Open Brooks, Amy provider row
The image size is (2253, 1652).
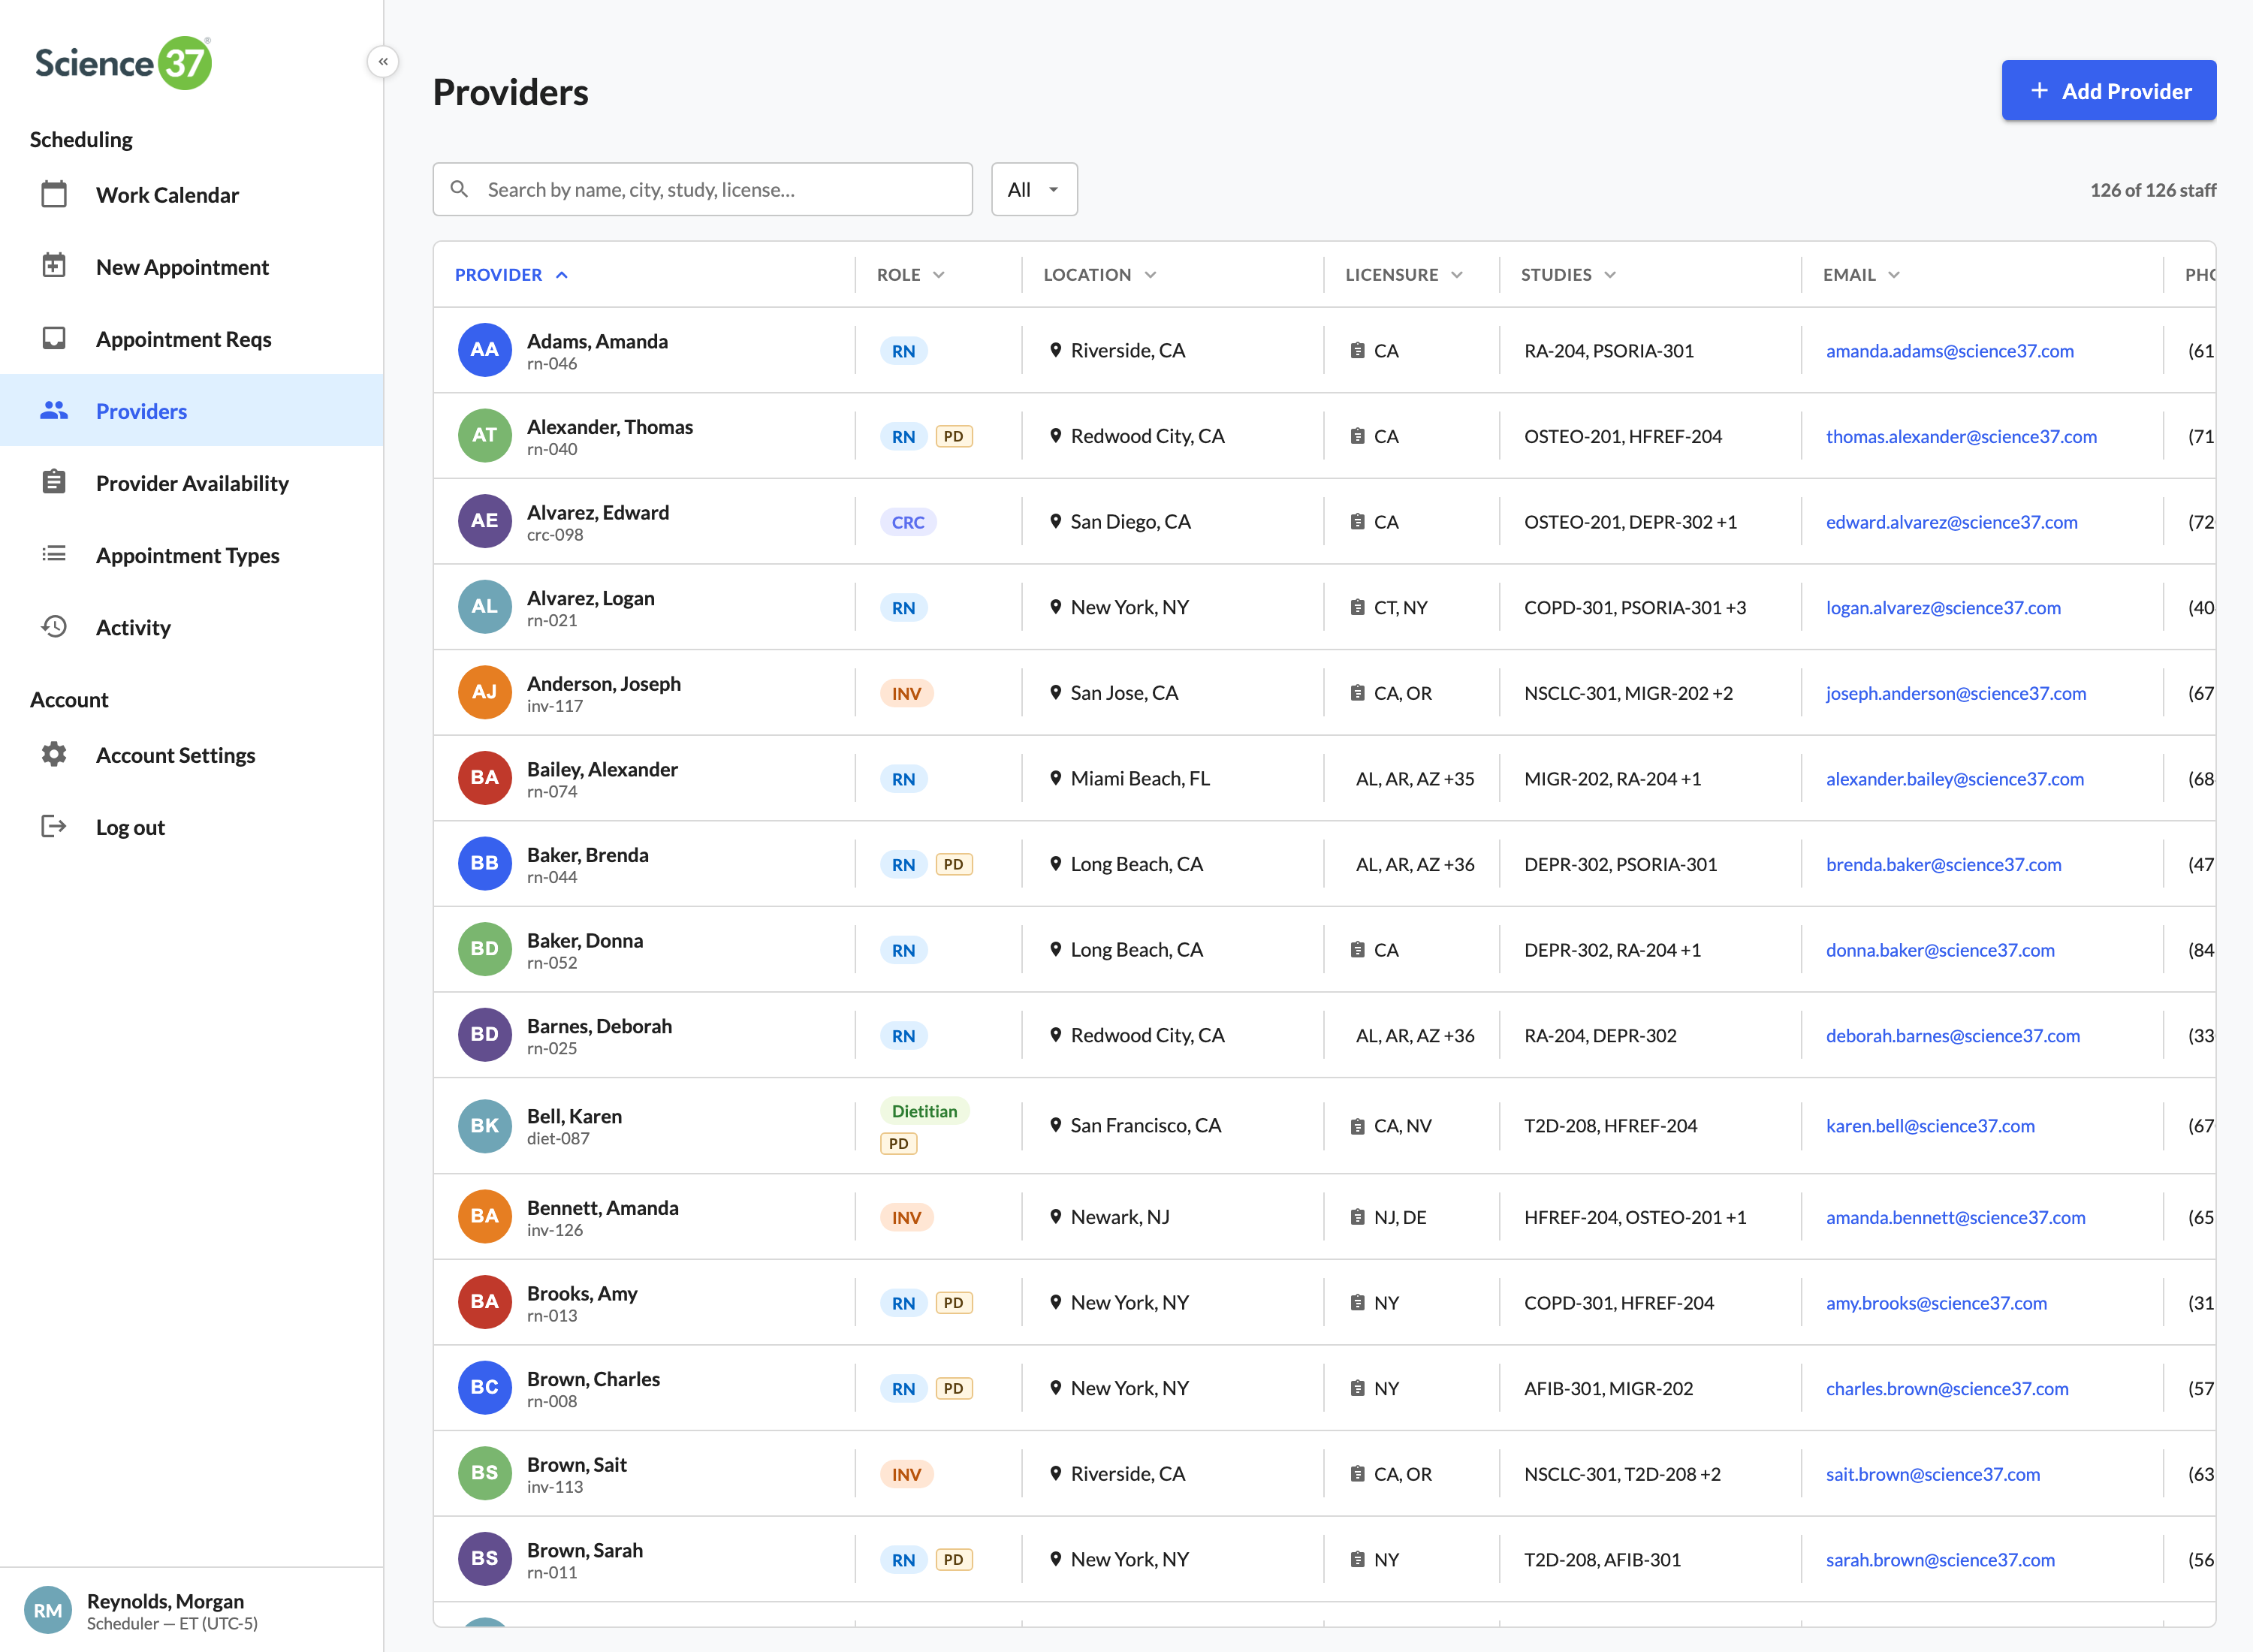tap(1324, 1302)
